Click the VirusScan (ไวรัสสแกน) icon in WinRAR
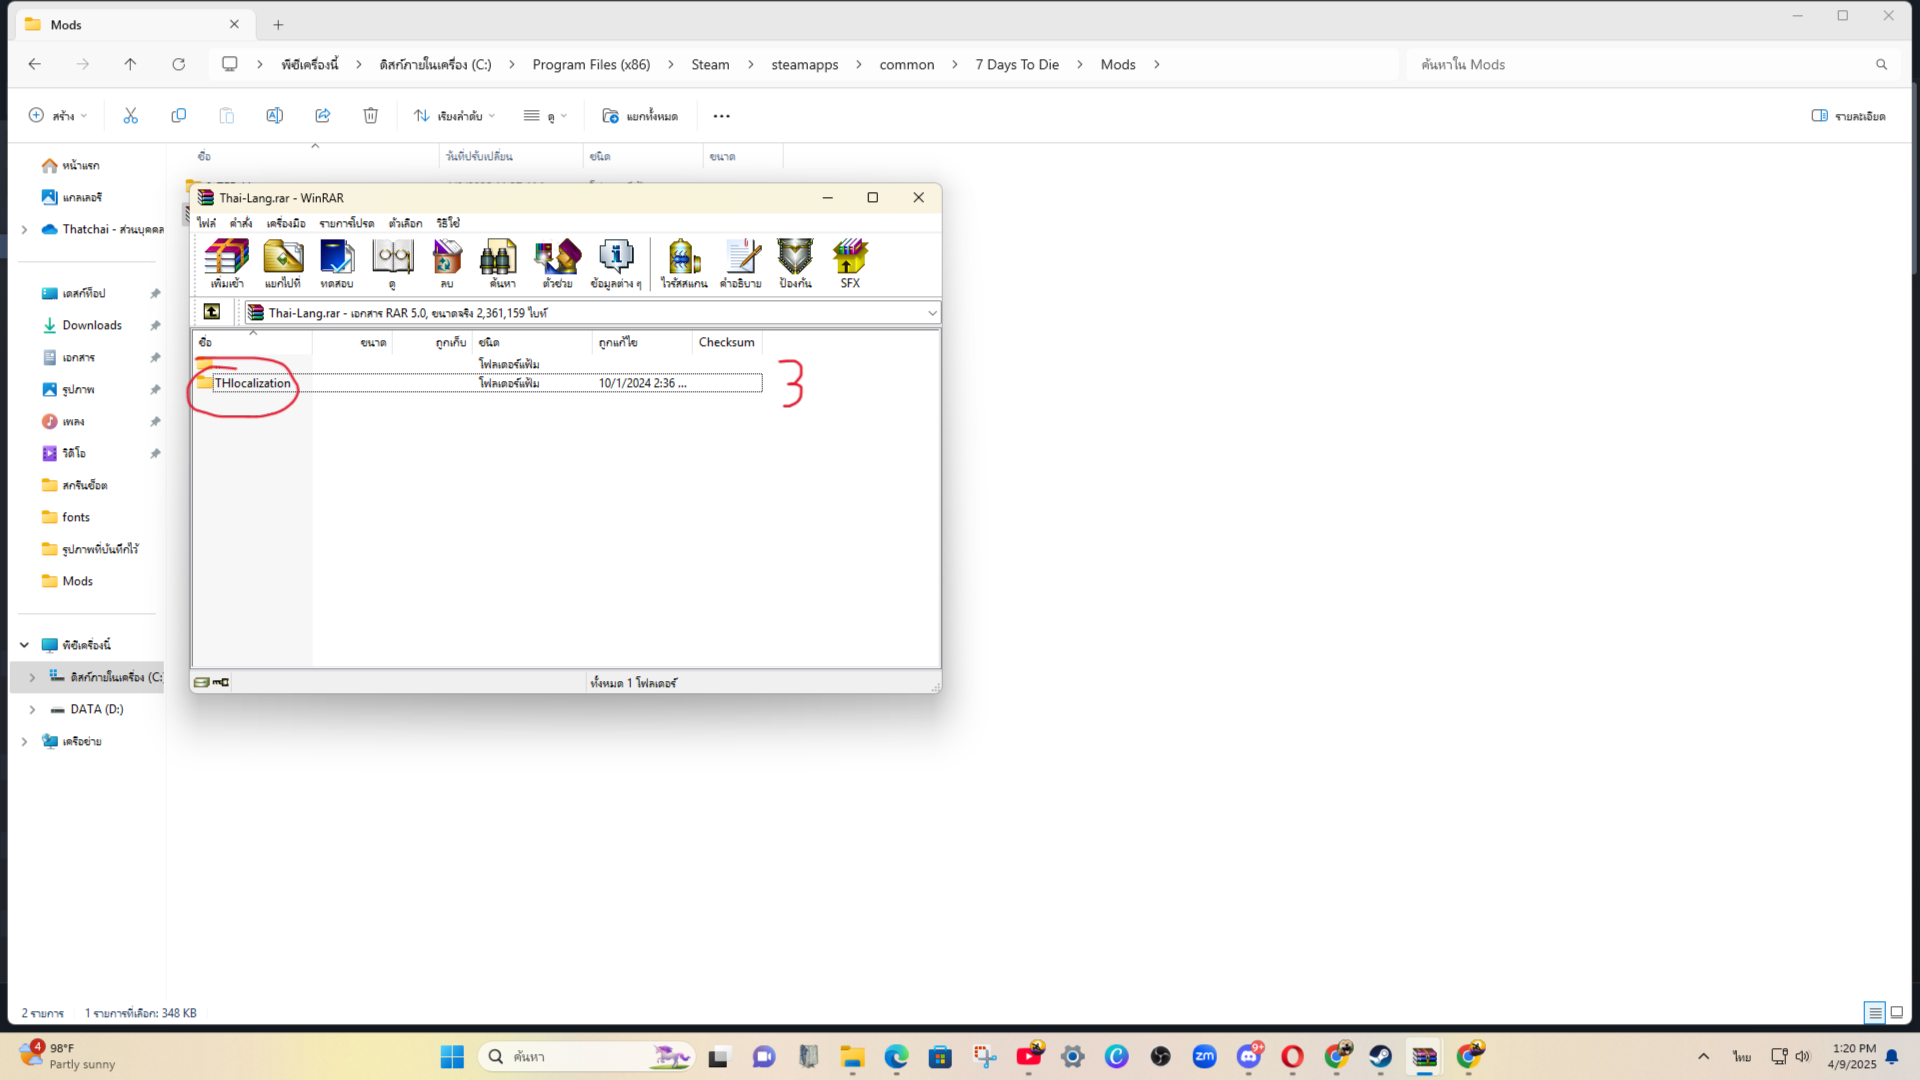 click(684, 264)
